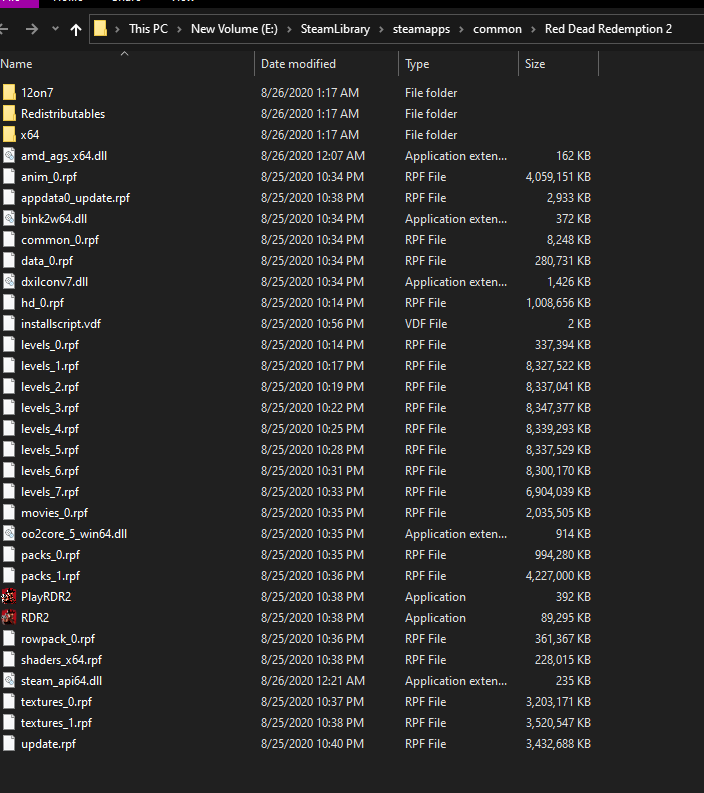Click the movies_0.rpf file icon
This screenshot has width=704, height=793.
[x=9, y=512]
